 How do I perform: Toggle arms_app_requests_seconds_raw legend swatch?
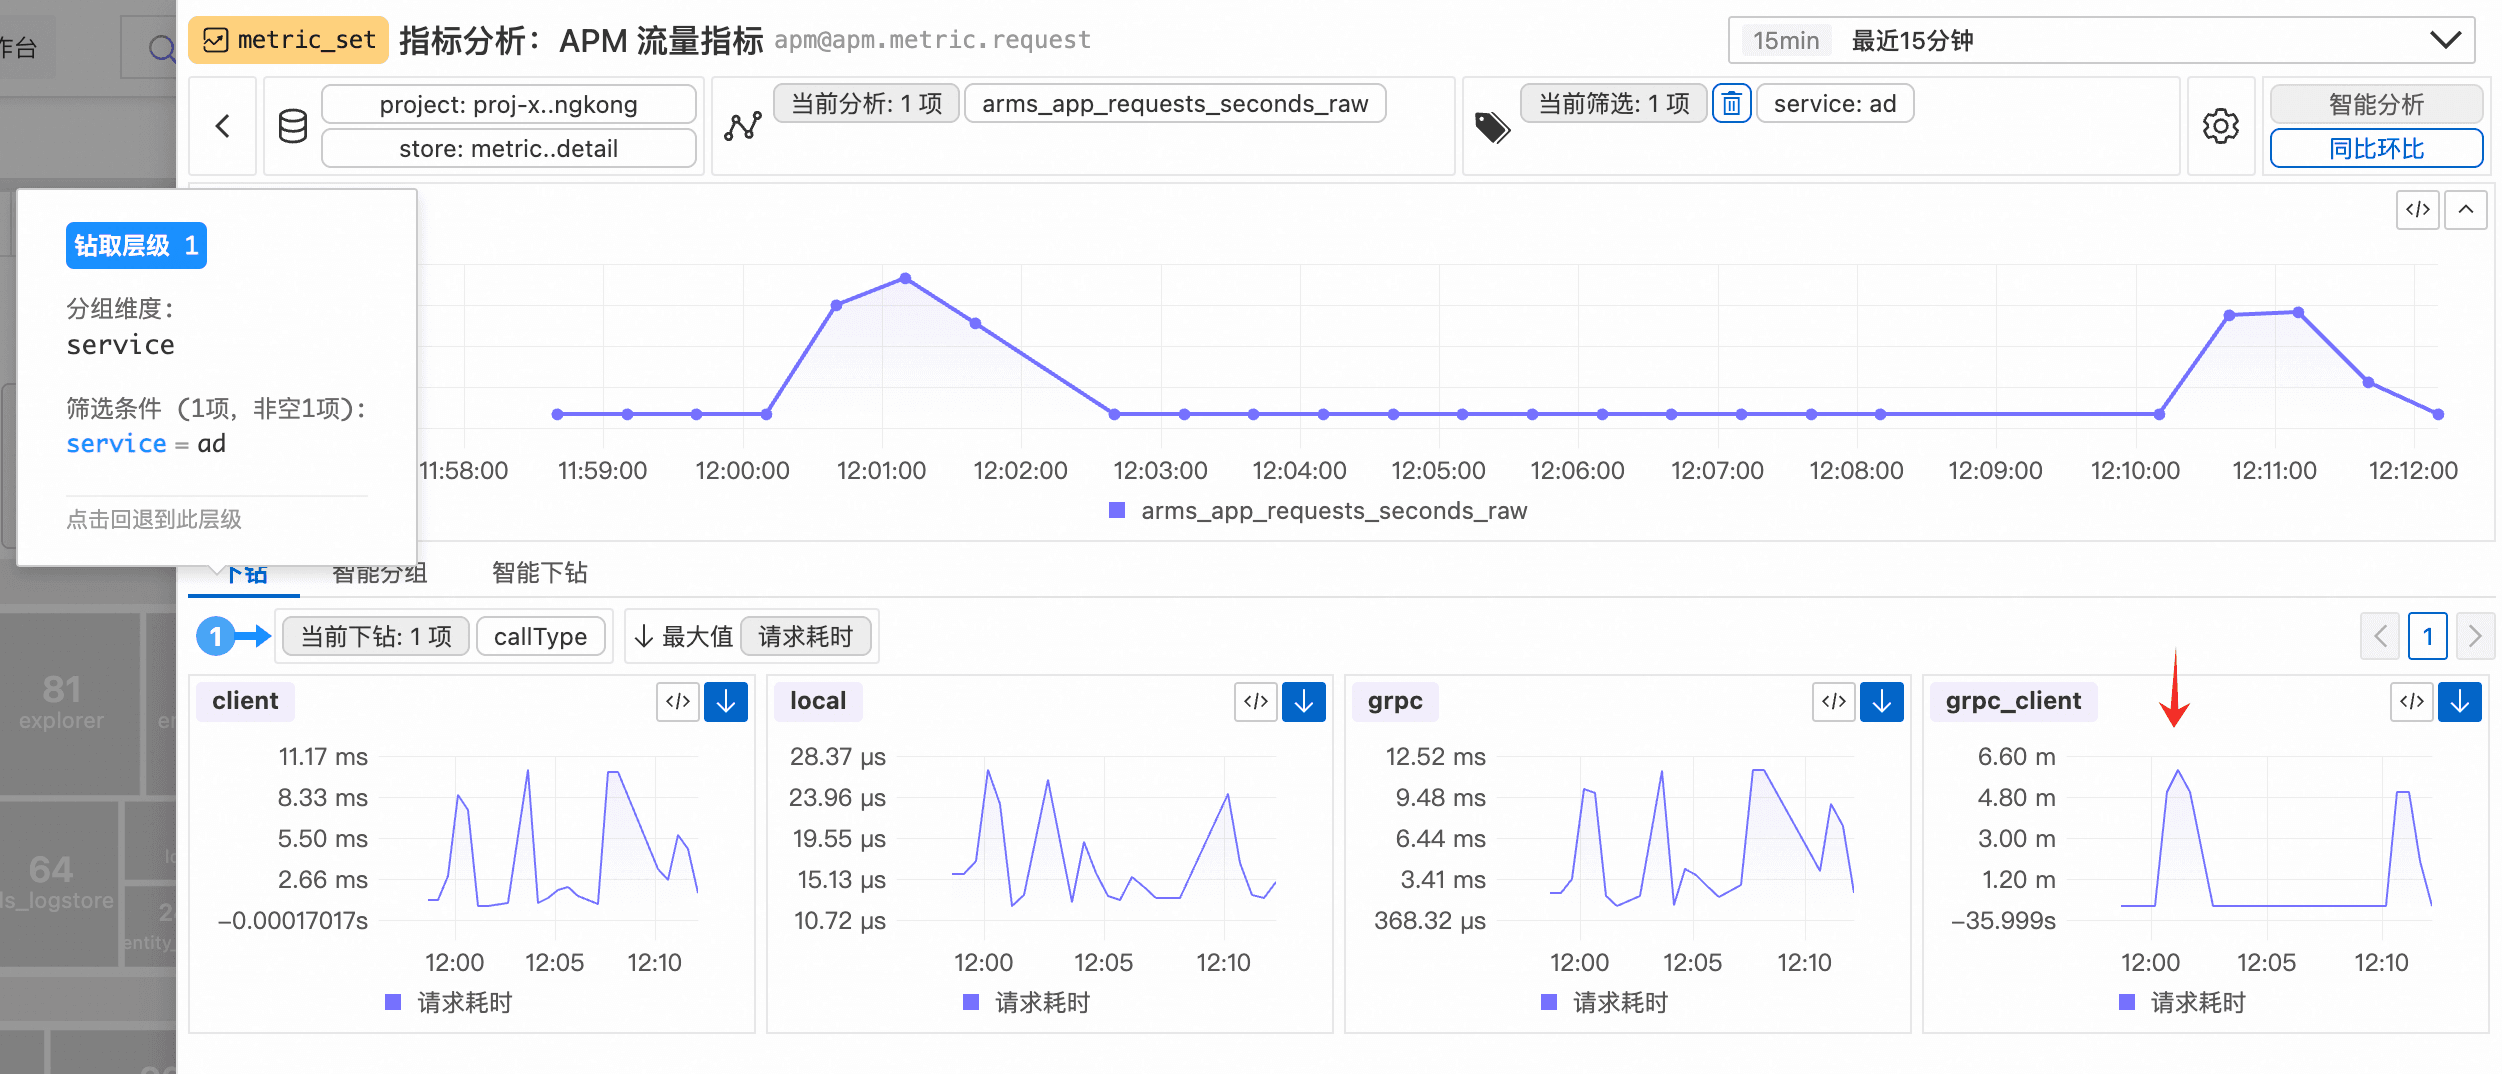tap(1118, 511)
